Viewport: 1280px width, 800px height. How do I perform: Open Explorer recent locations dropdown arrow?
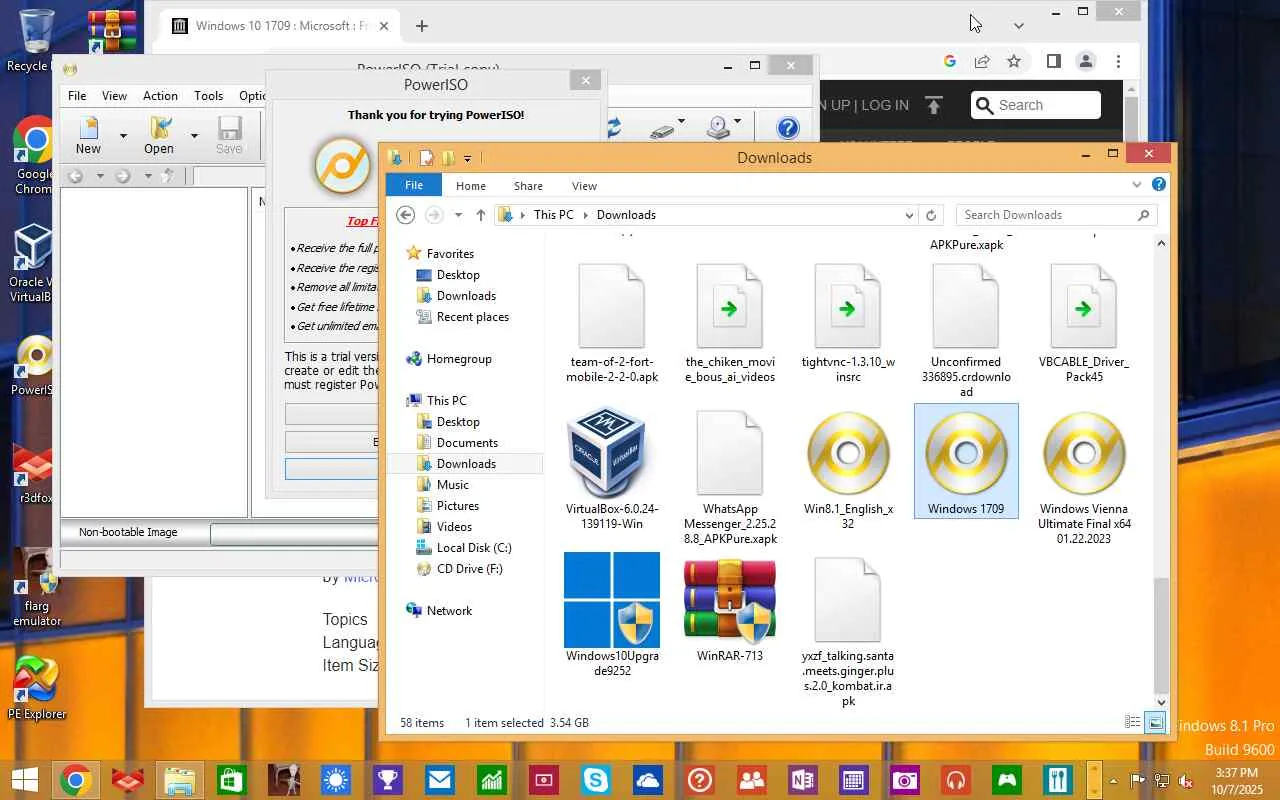[458, 215]
